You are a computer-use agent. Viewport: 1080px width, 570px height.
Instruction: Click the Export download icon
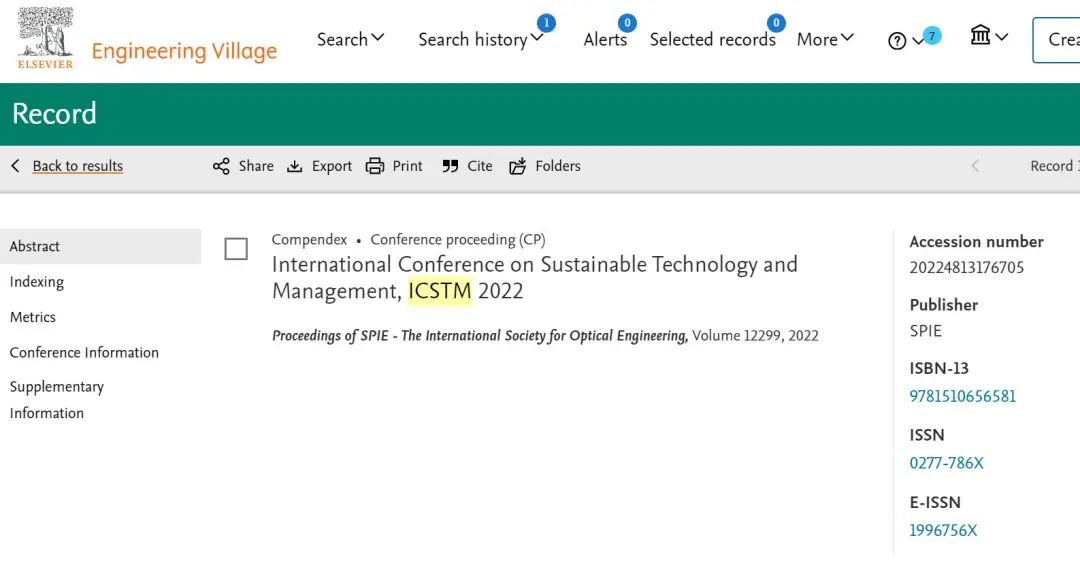click(x=295, y=166)
